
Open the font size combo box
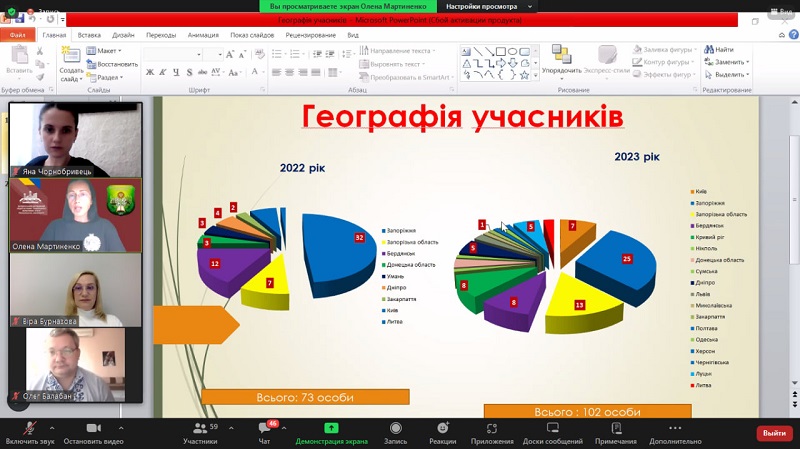213,54
